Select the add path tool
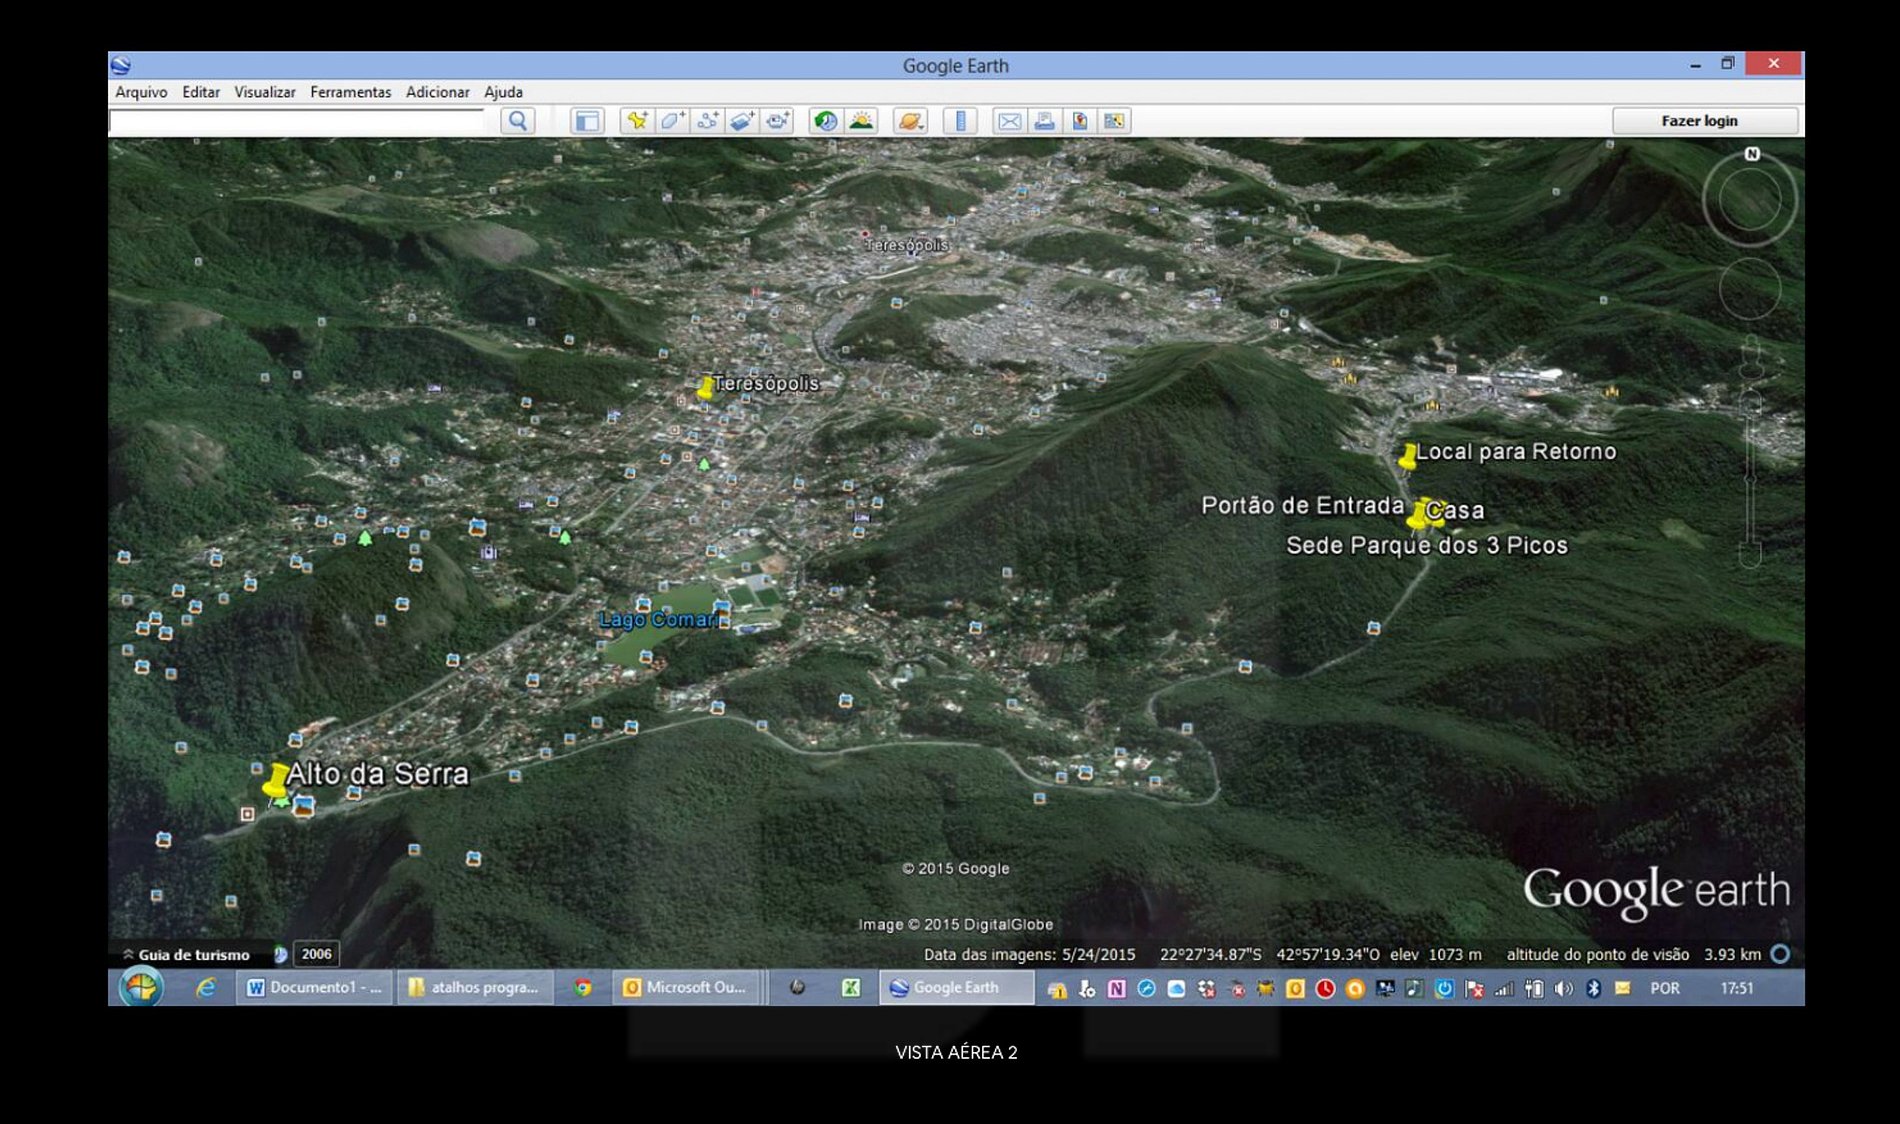 tap(707, 121)
